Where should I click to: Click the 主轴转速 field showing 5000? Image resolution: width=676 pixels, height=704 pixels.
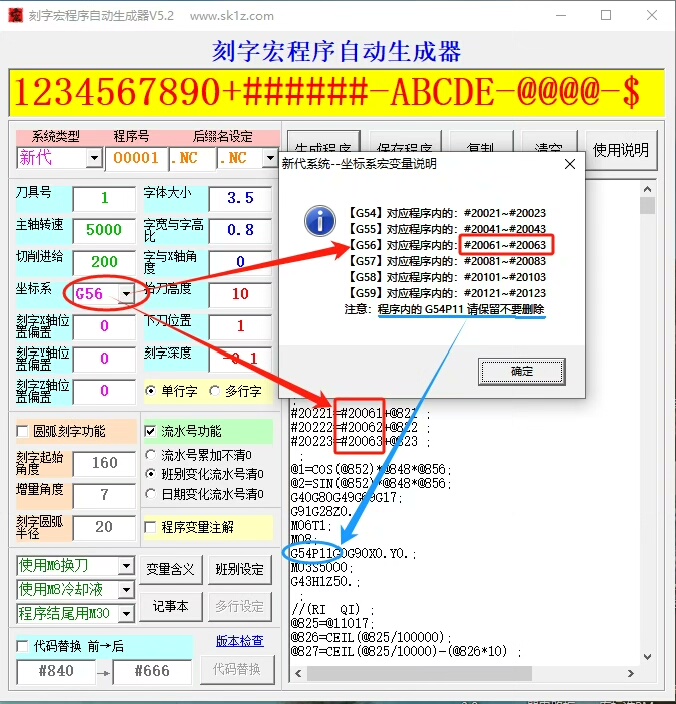pyautogui.click(x=104, y=230)
